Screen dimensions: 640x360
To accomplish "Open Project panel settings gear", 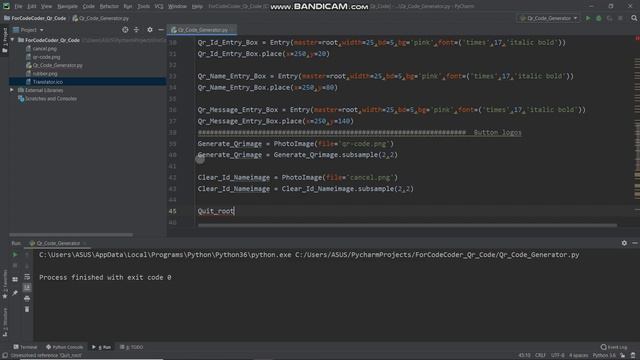I will (150, 30).
